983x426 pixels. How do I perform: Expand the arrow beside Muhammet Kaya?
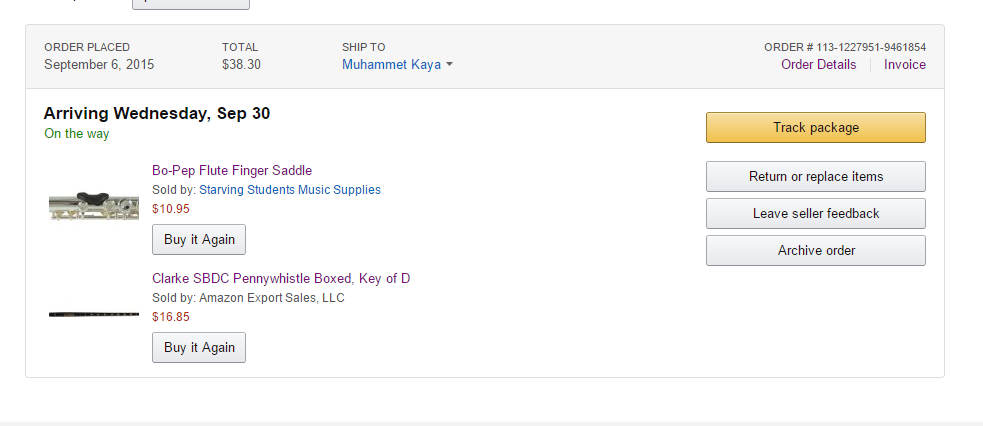click(449, 65)
